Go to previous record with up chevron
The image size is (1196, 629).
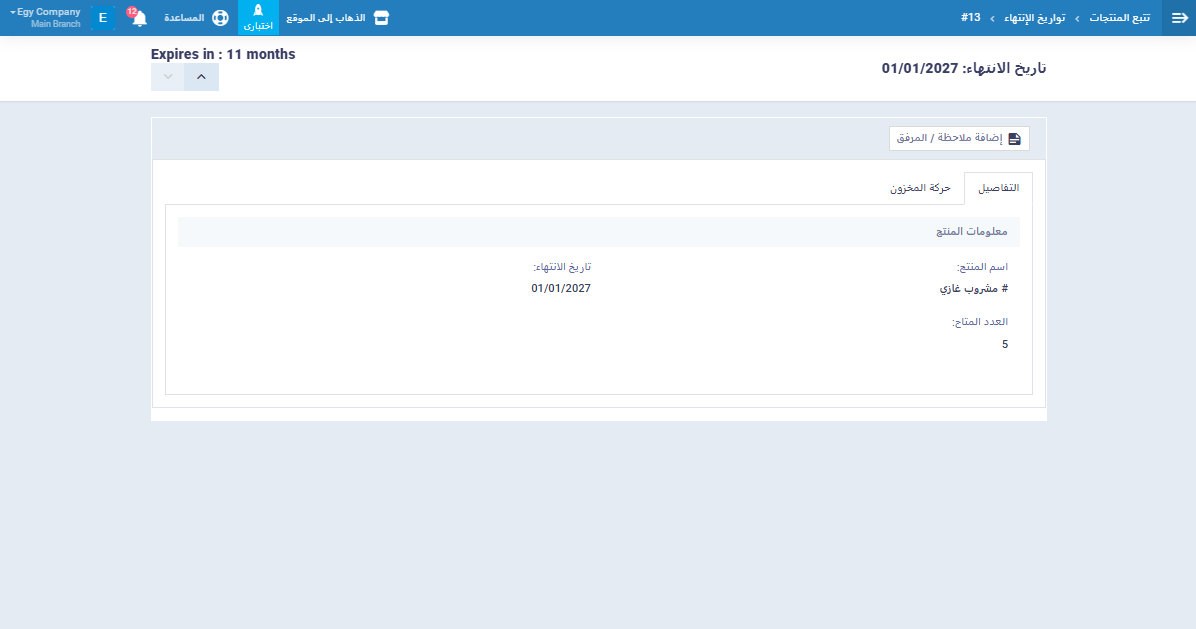(x=201, y=77)
